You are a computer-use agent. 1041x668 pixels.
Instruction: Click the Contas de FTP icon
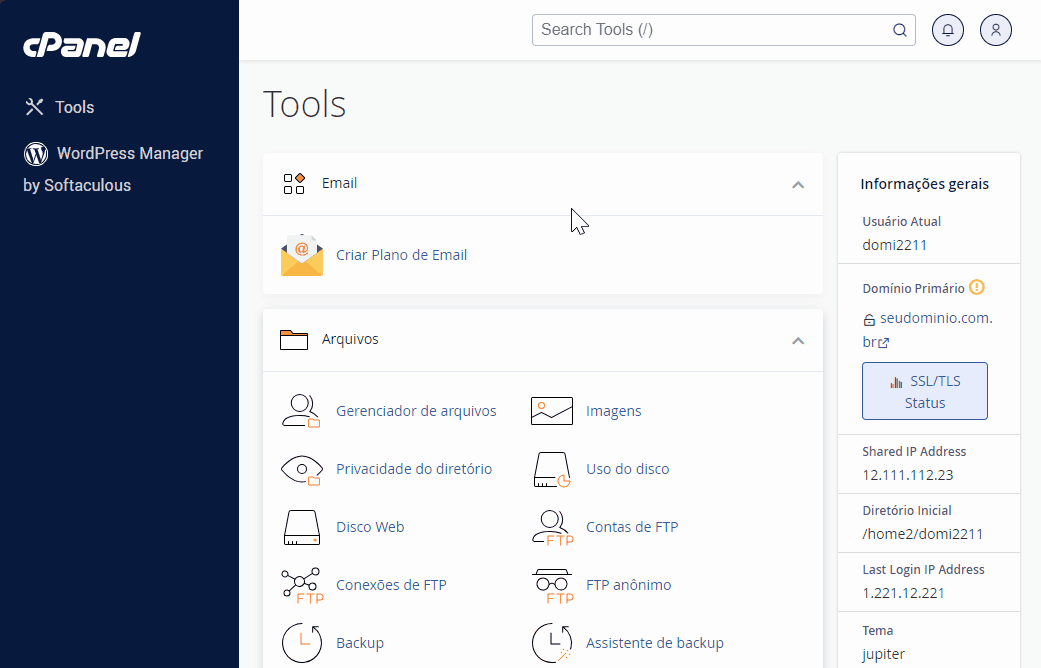tap(552, 528)
